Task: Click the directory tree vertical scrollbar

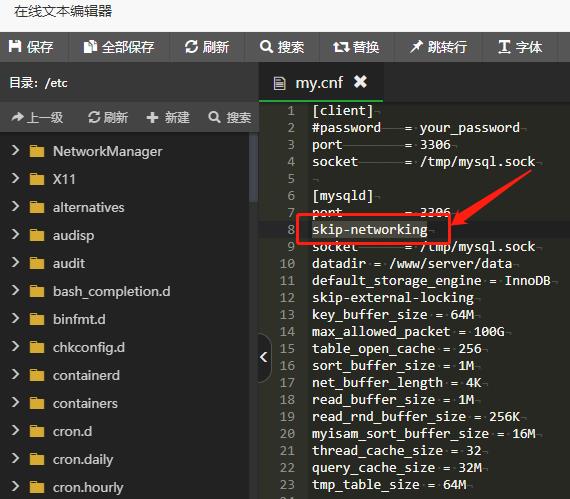Action: click(x=254, y=167)
